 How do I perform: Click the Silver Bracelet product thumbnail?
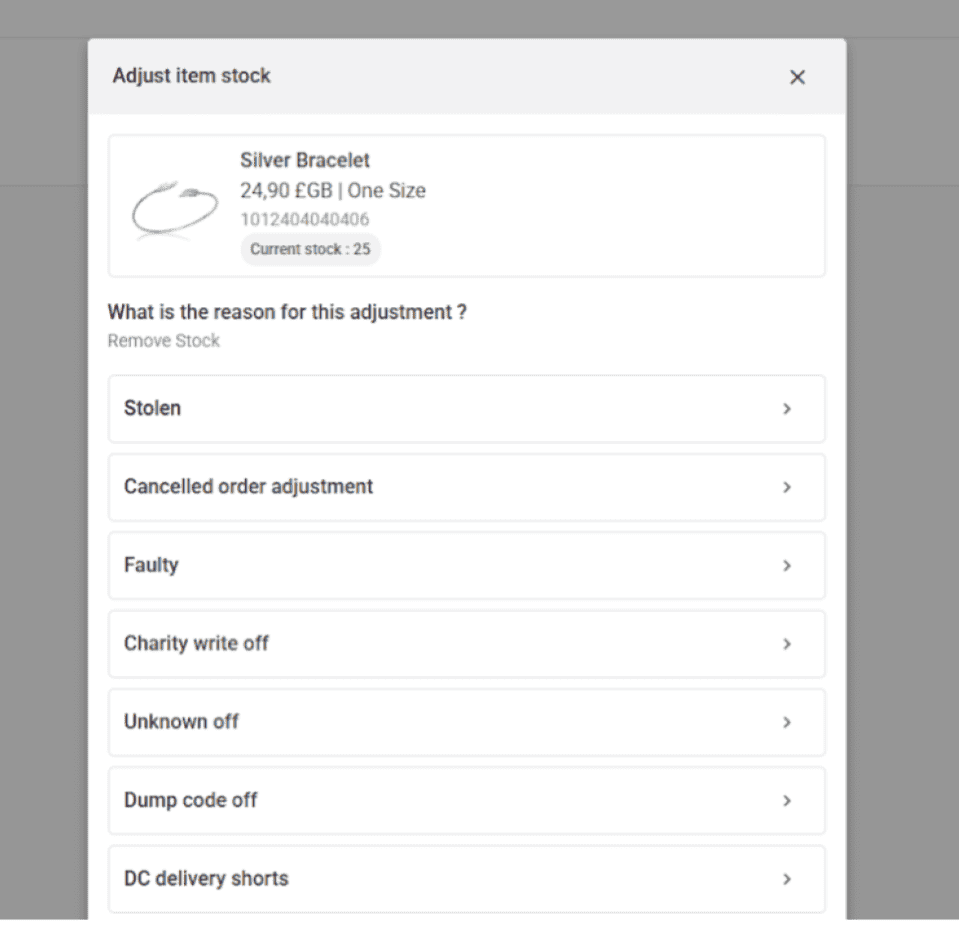(174, 208)
